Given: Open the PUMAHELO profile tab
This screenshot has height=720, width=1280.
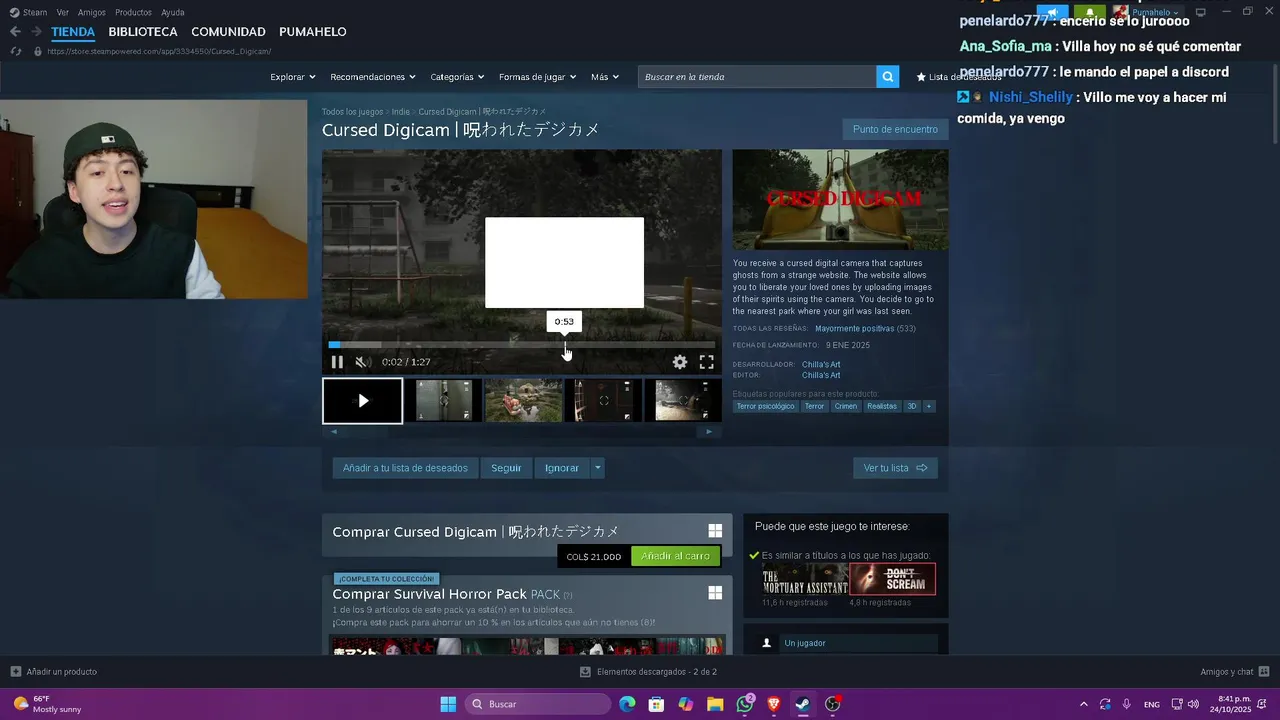Looking at the screenshot, I should 313,32.
